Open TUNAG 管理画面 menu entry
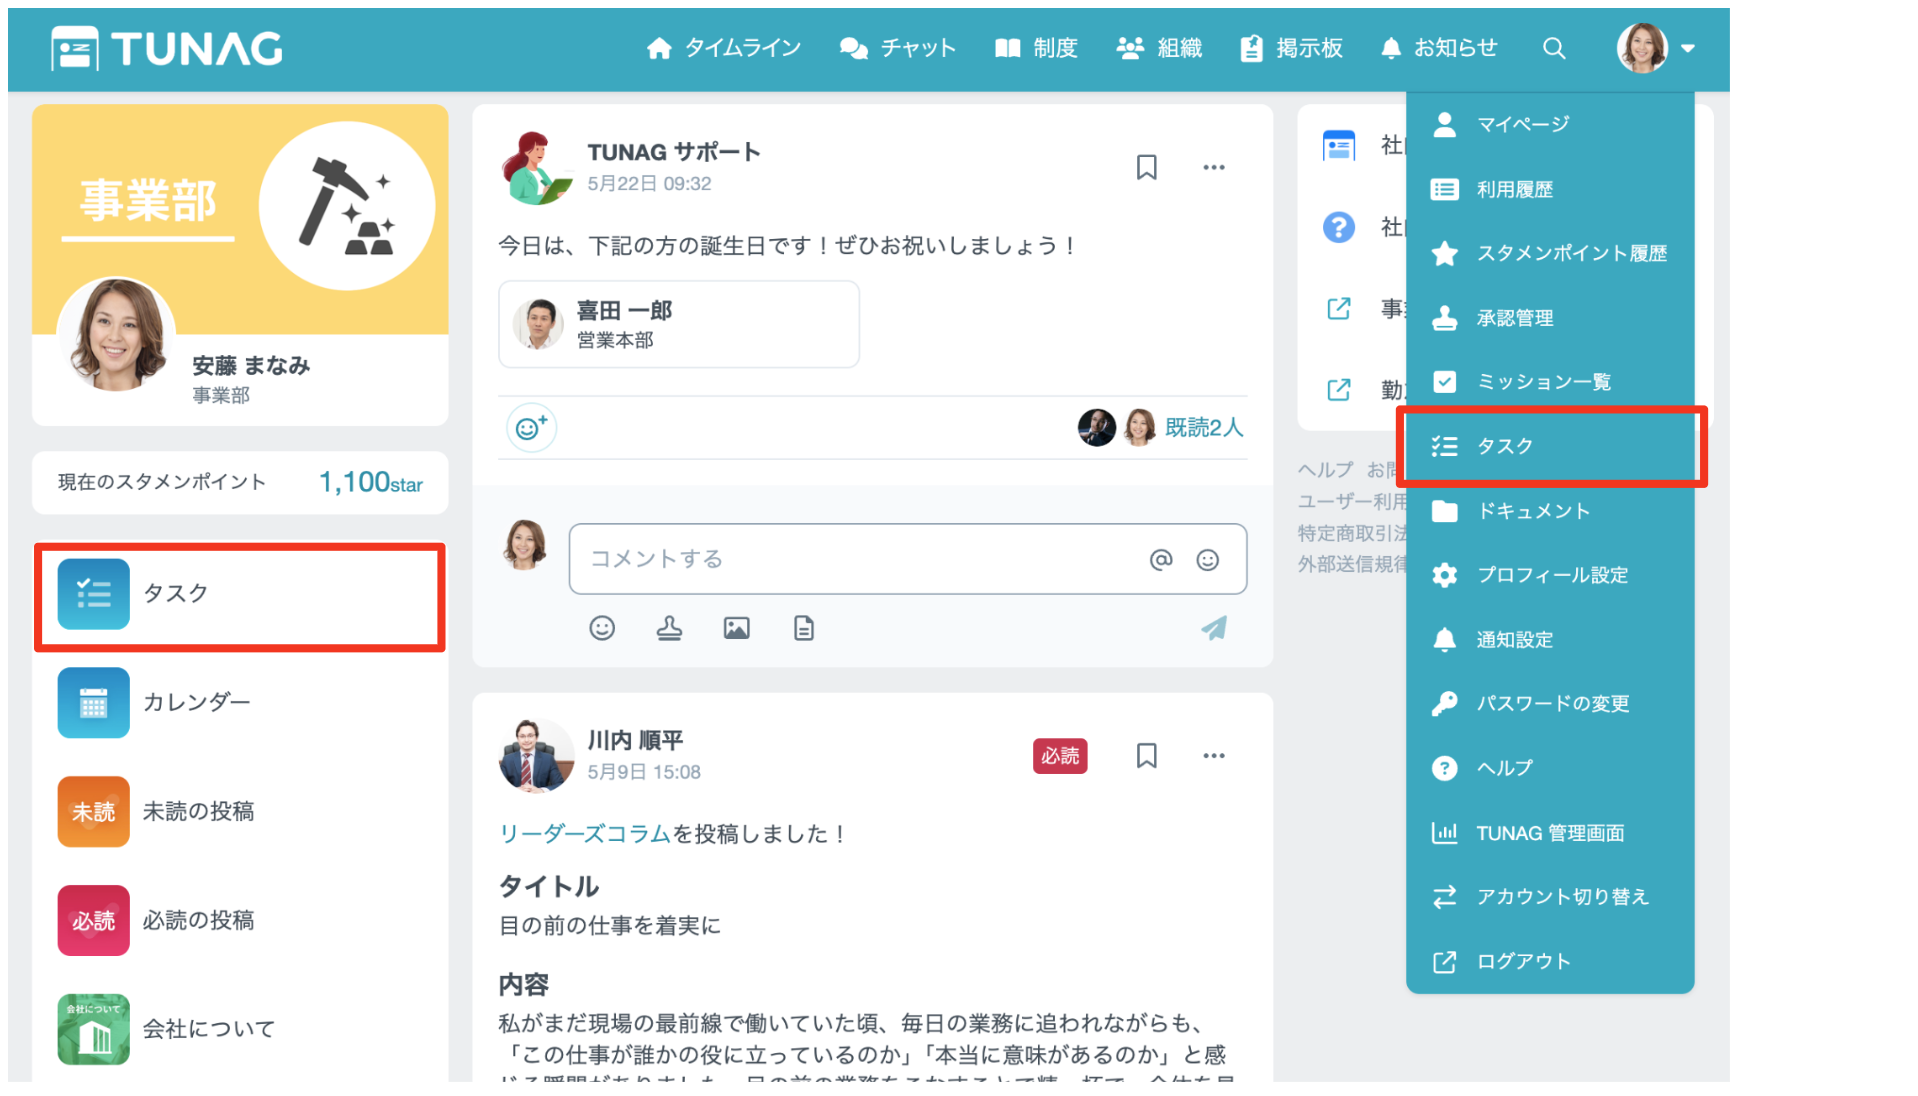 tap(1550, 833)
